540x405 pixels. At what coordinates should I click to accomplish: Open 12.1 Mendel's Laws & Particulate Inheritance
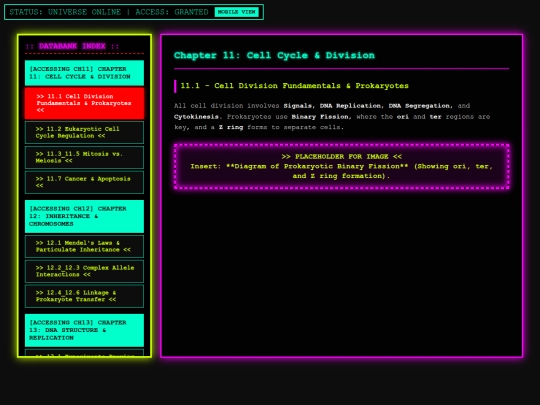point(84,246)
